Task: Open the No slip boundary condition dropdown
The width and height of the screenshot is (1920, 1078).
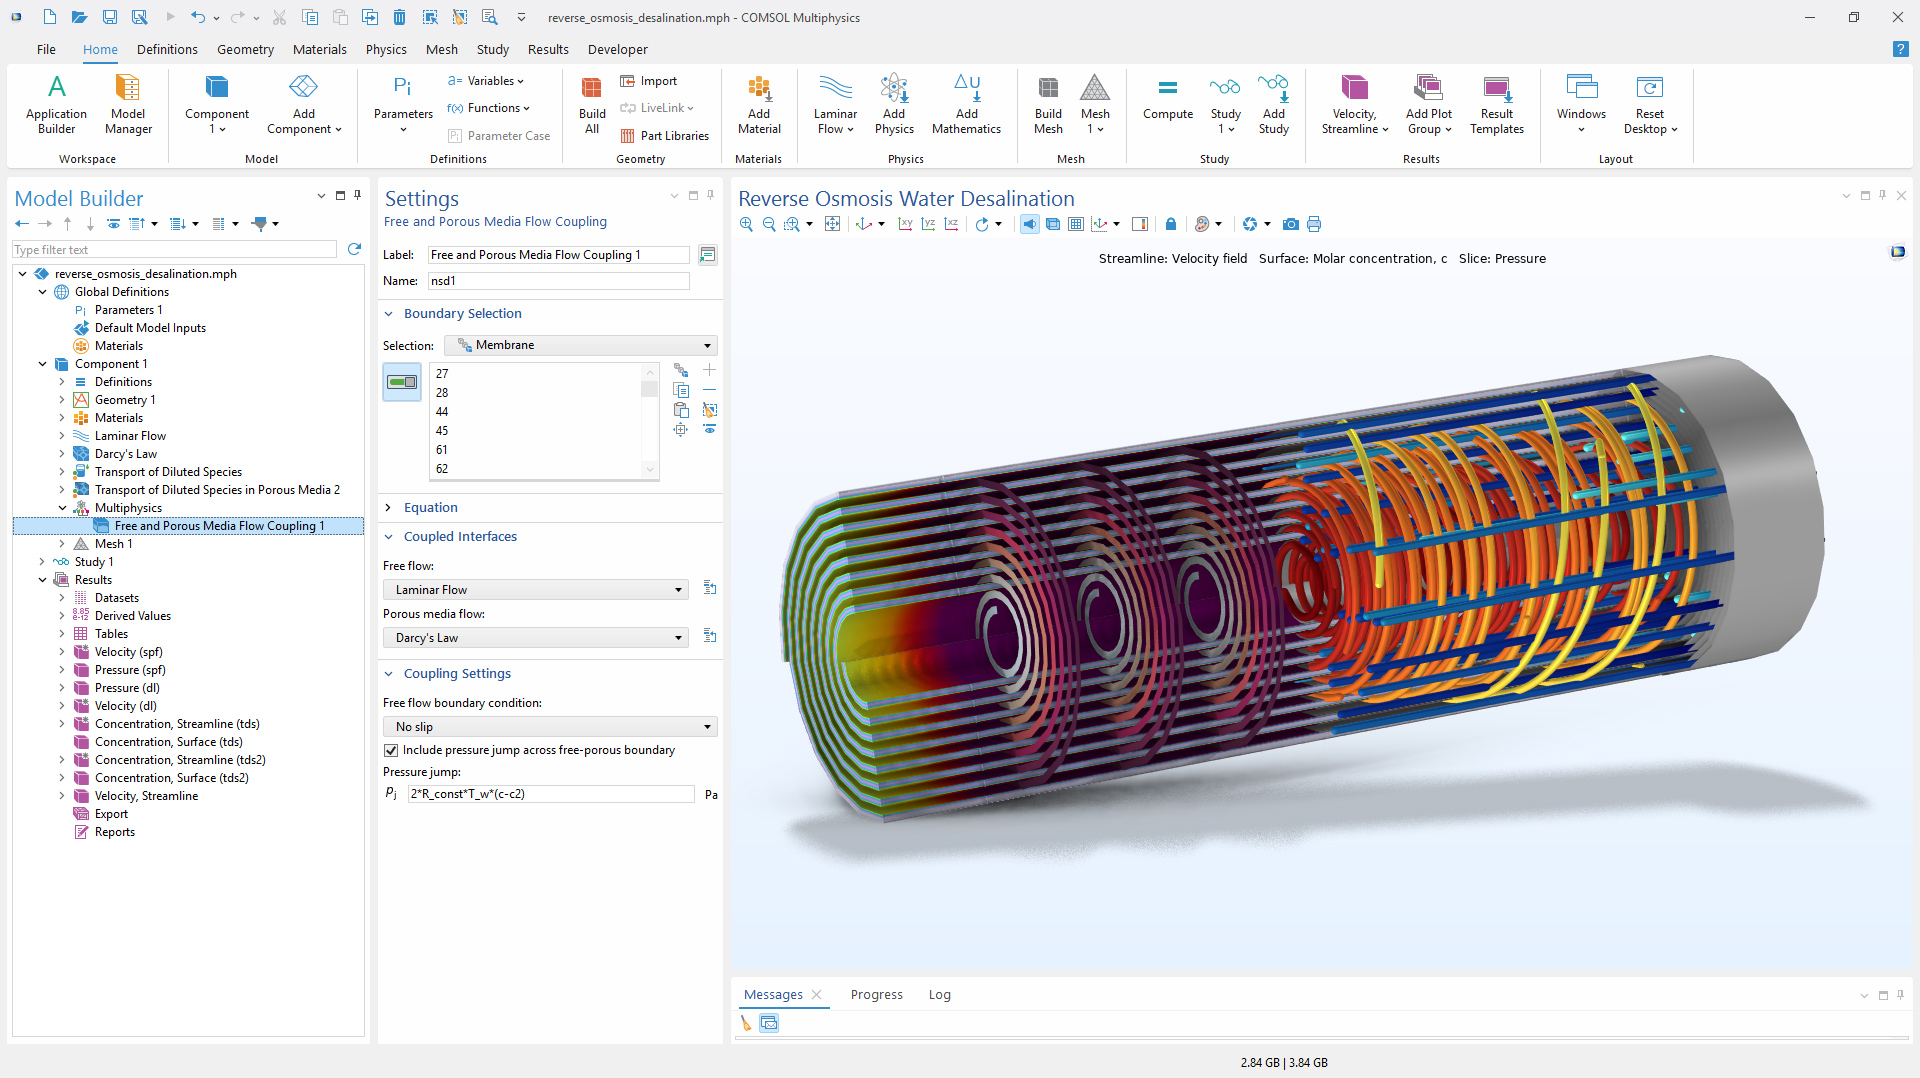Action: [x=550, y=727]
